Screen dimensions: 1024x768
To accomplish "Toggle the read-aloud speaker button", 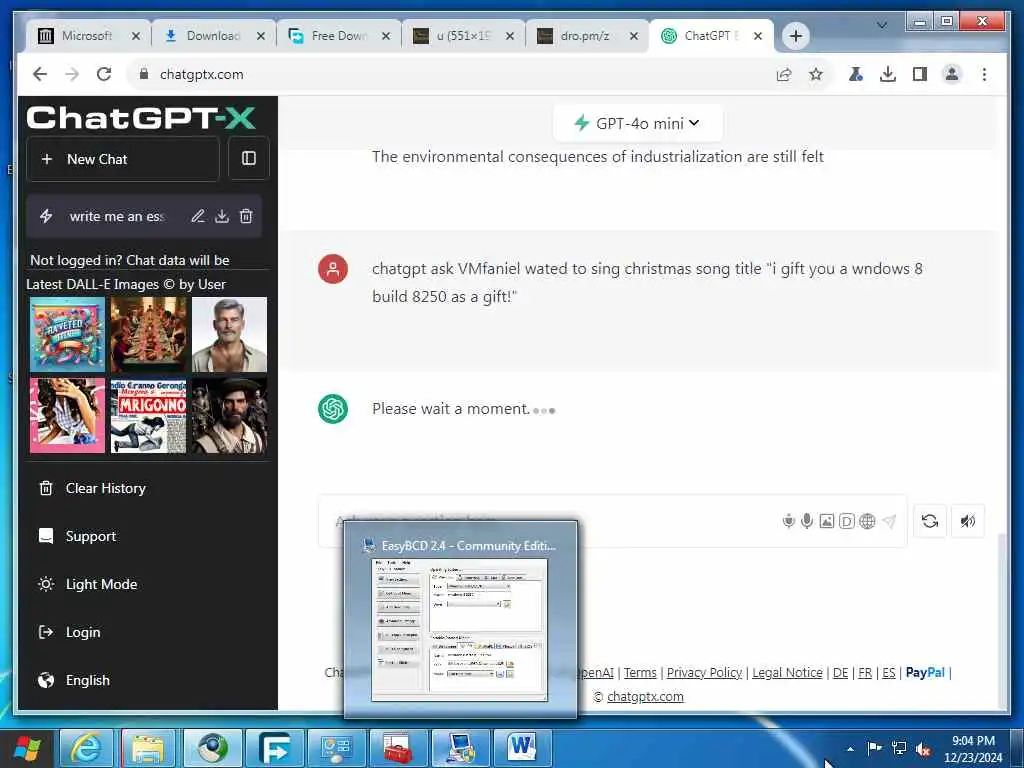I will point(968,521).
